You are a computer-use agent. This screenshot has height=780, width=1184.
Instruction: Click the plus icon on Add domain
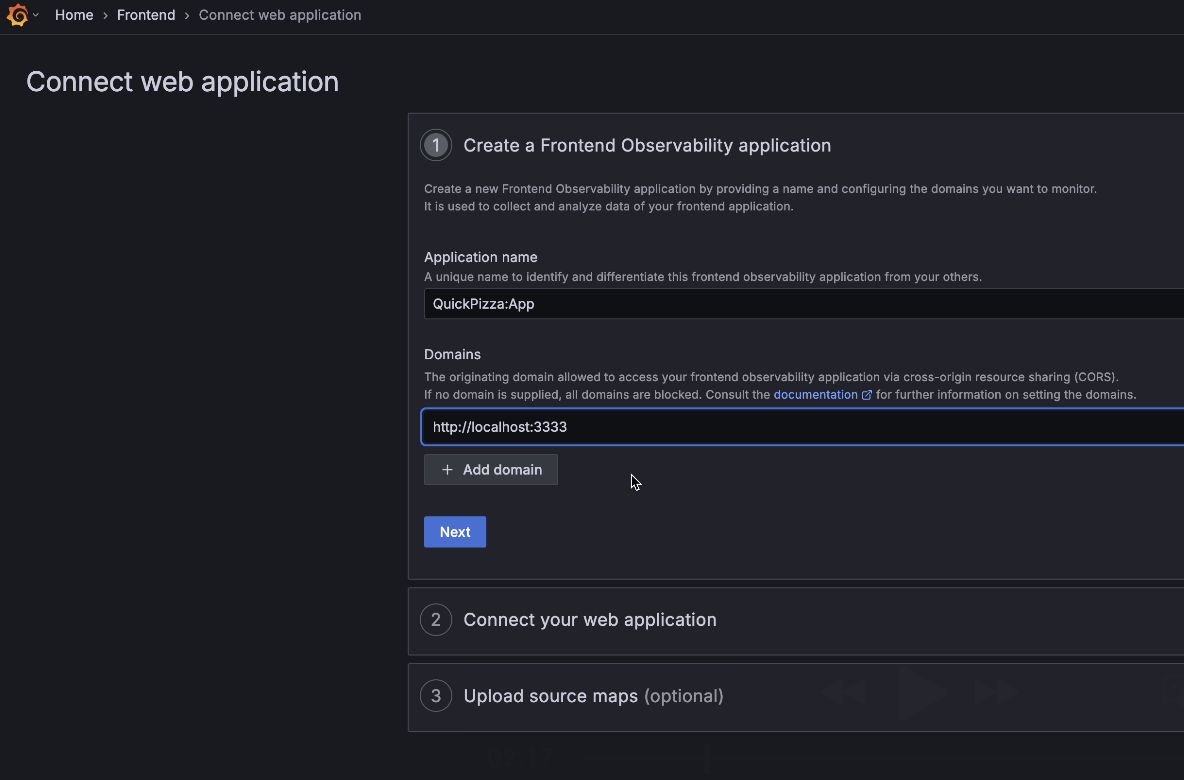point(447,470)
